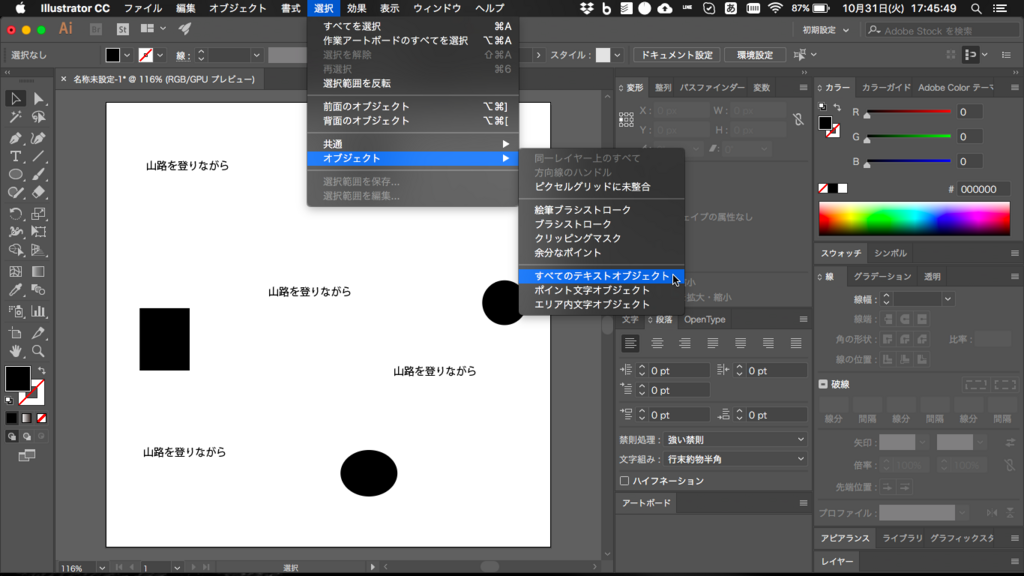Open the 文字組み dropdown
Viewport: 1024px width, 576px height.
737,459
